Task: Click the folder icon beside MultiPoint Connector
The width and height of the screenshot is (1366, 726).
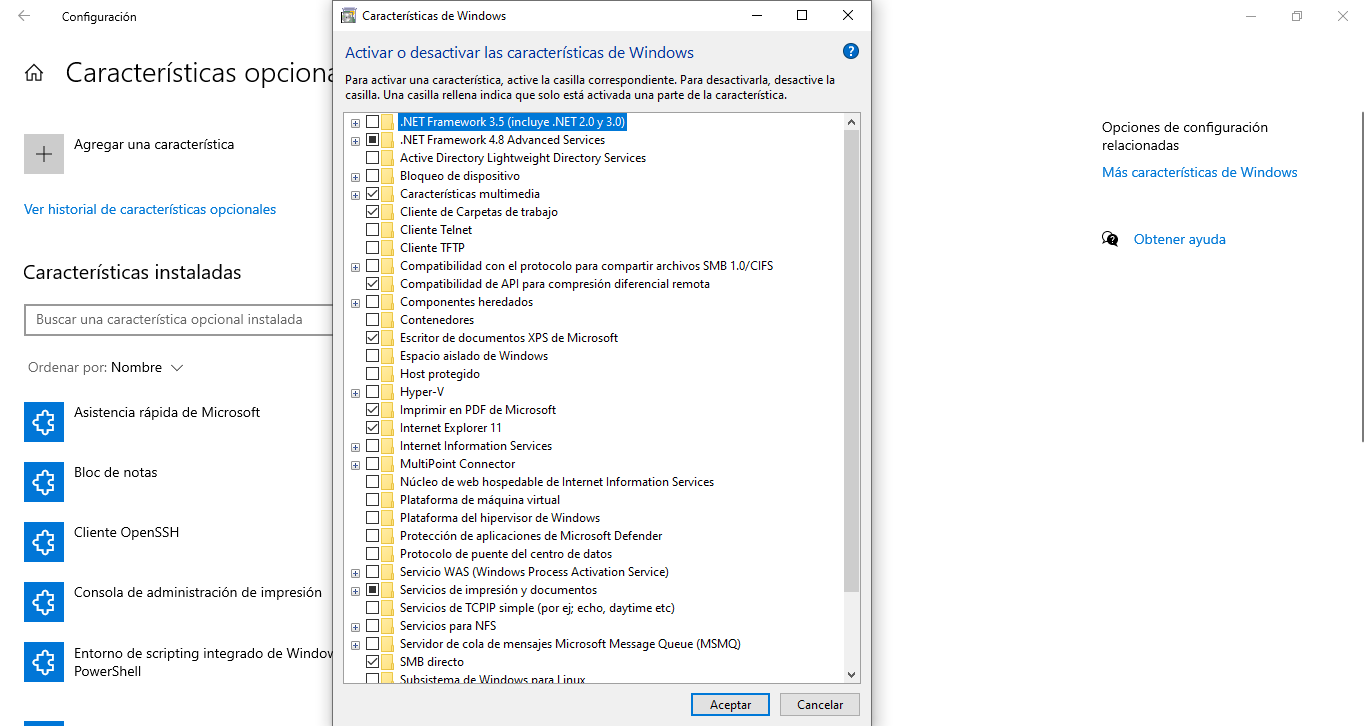Action: coord(387,464)
